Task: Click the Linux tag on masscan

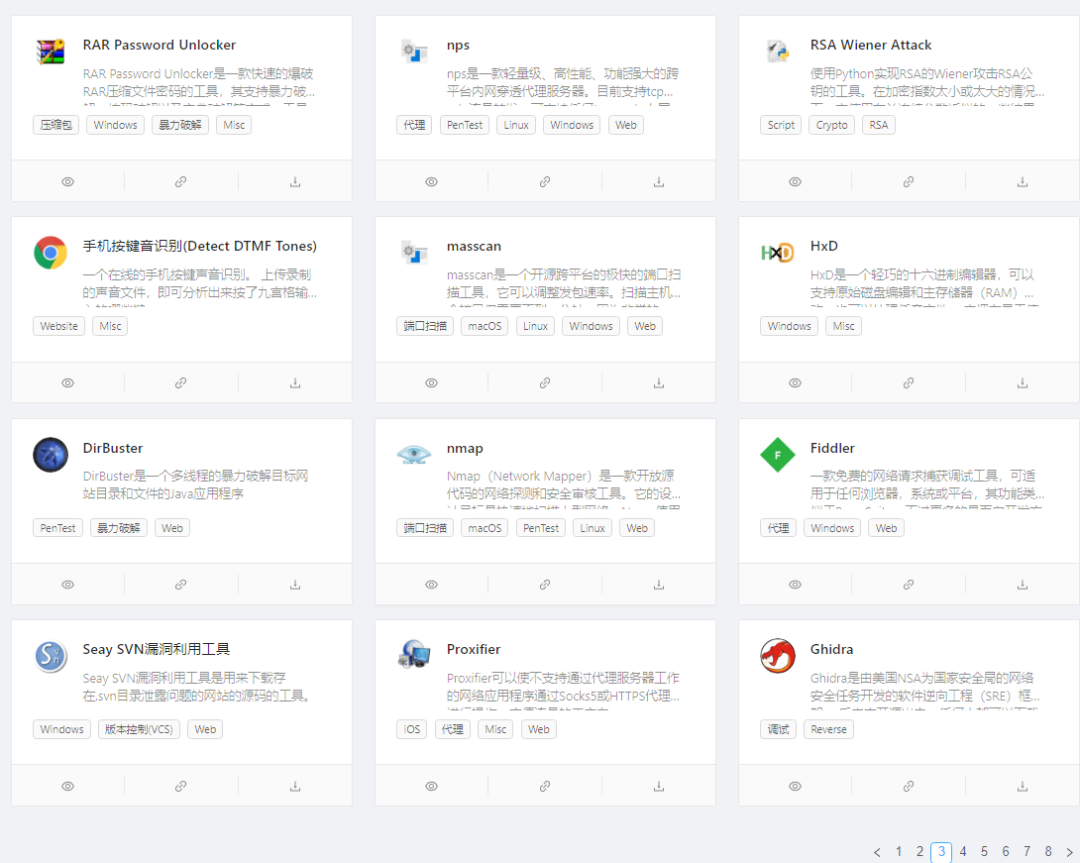Action: 535,326
